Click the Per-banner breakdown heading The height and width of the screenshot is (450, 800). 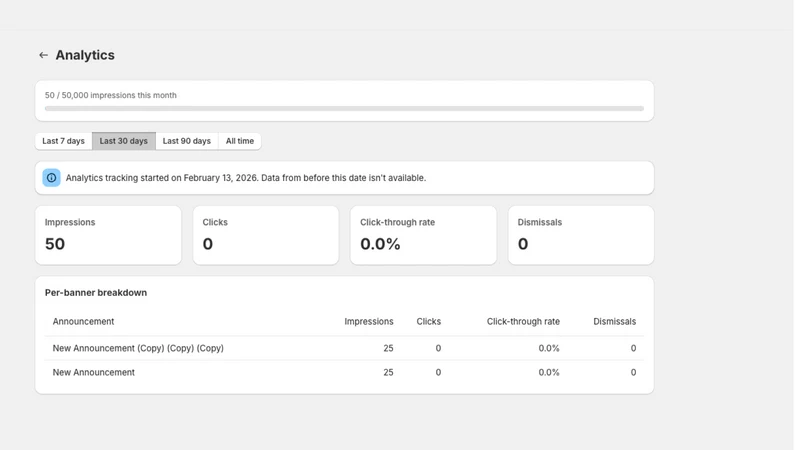coord(96,293)
